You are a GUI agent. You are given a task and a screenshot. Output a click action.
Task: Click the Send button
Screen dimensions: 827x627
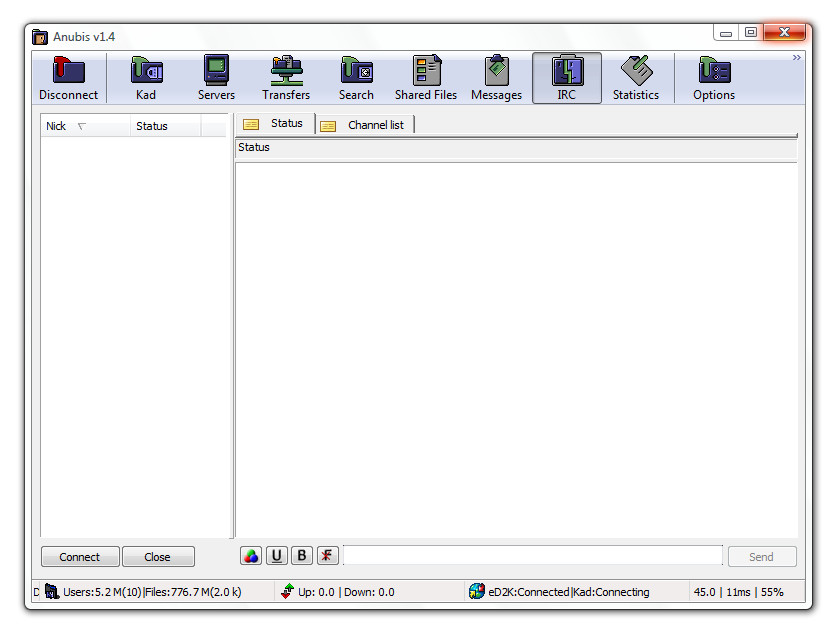tap(762, 557)
